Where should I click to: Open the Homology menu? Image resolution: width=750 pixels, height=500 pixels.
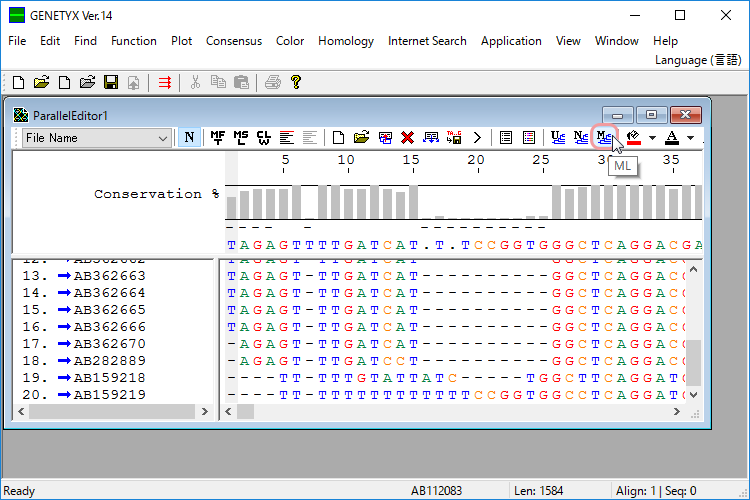point(346,41)
